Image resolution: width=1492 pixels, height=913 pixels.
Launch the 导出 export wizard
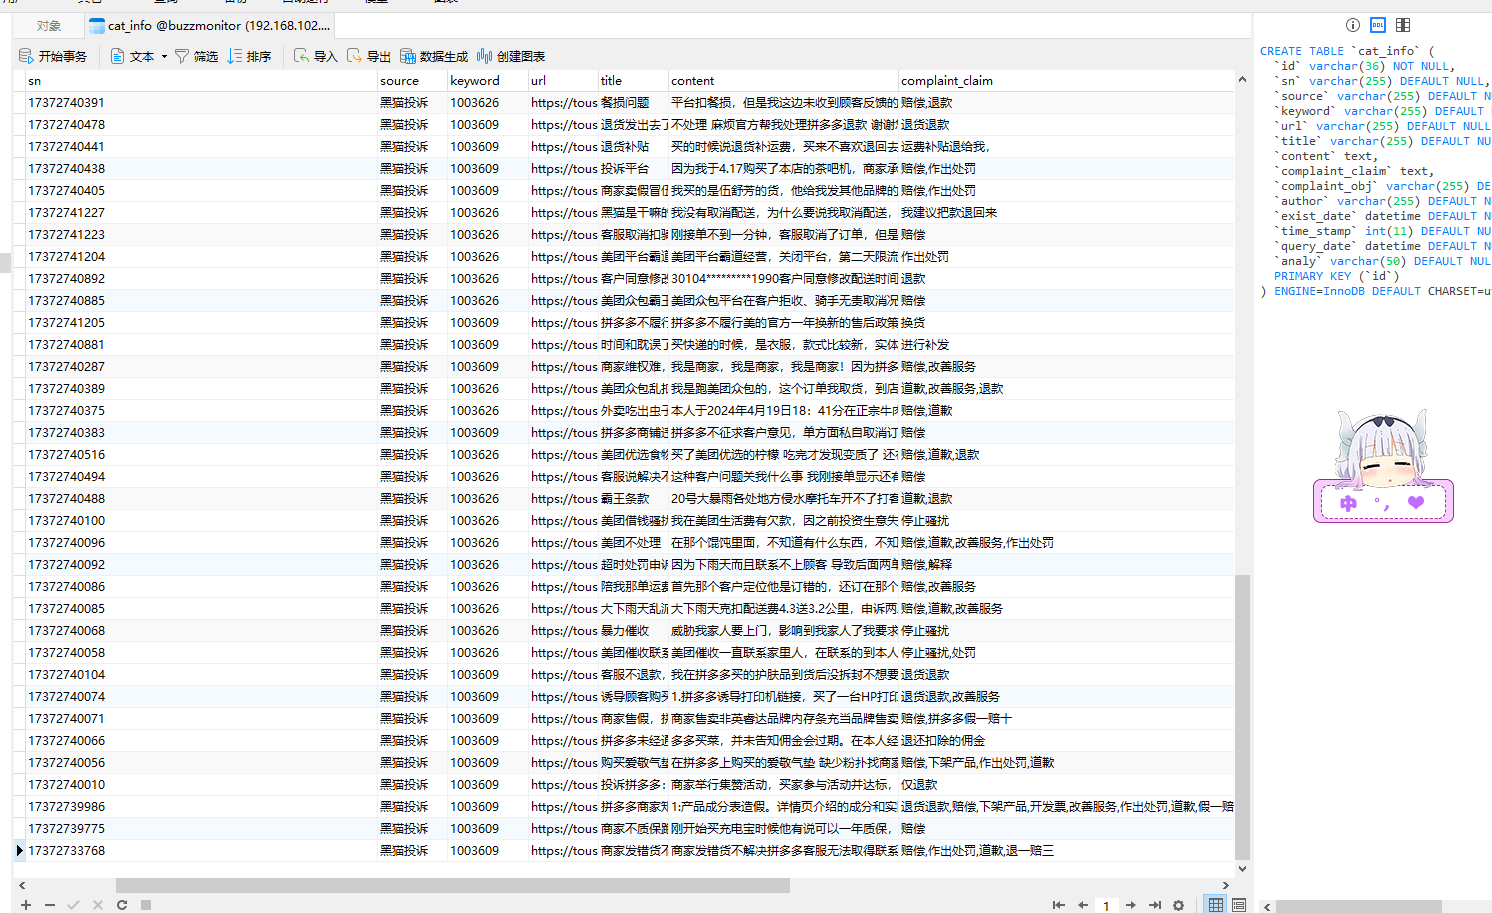[368, 56]
